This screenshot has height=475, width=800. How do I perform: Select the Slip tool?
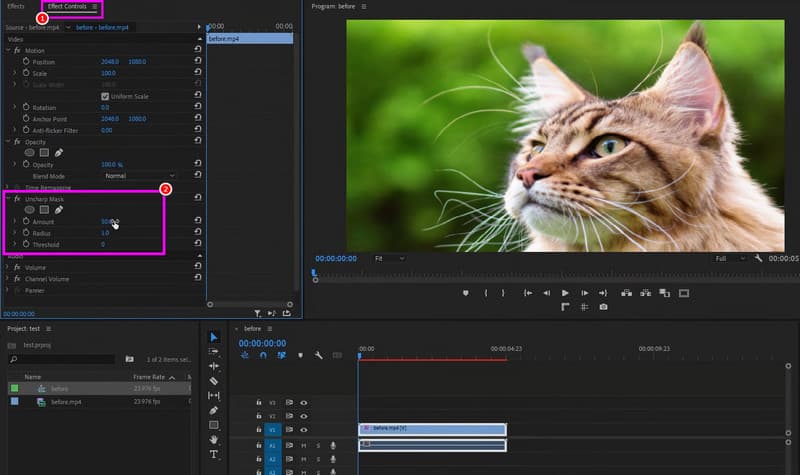(214, 395)
